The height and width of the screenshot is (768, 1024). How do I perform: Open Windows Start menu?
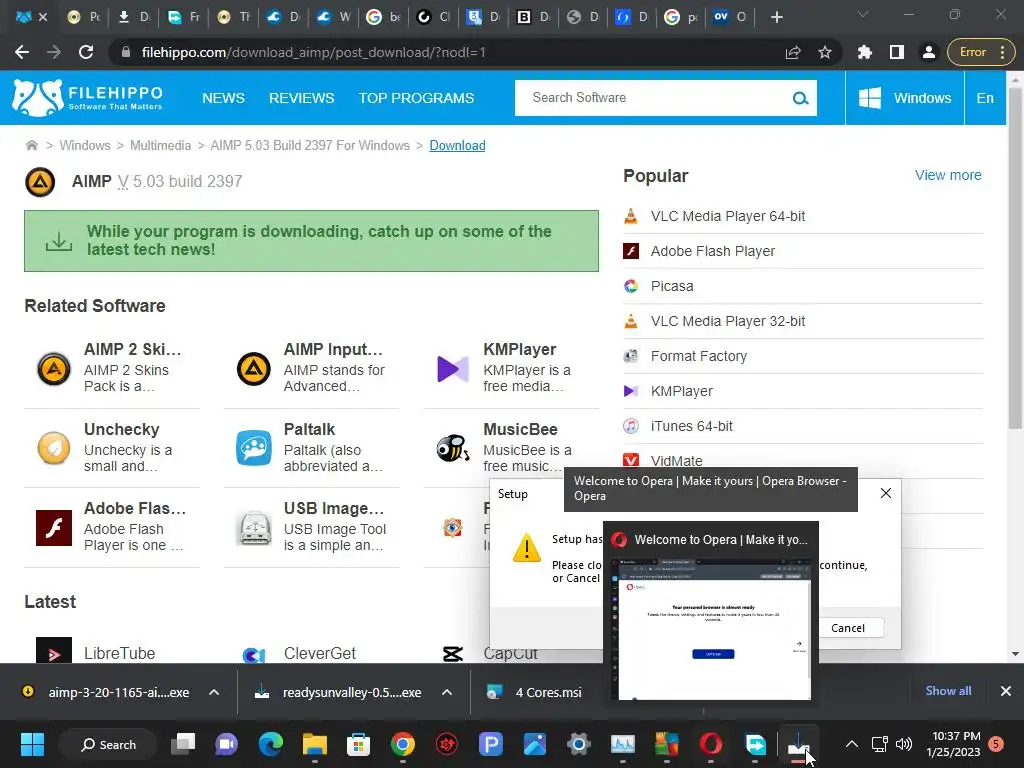click(x=32, y=744)
